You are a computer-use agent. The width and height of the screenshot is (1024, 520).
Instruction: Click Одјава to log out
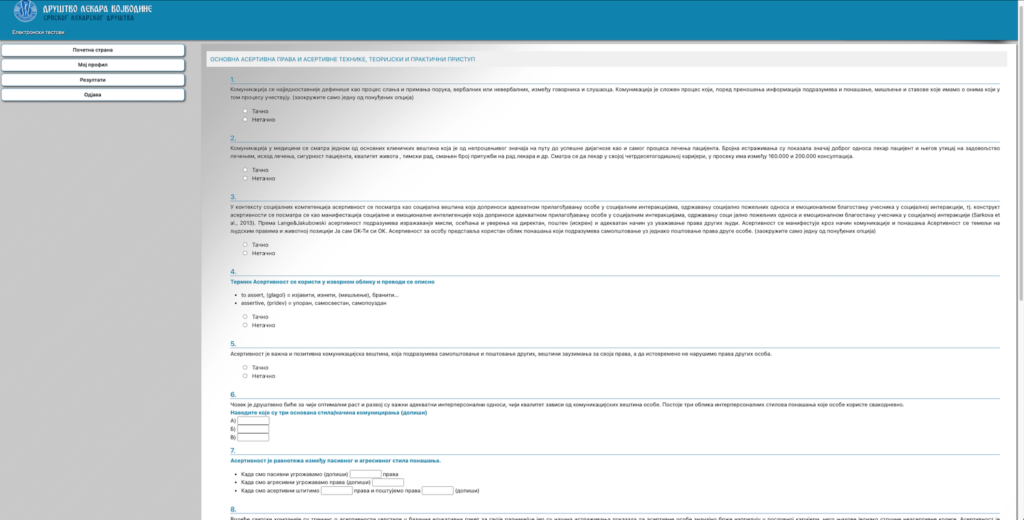(x=93, y=95)
